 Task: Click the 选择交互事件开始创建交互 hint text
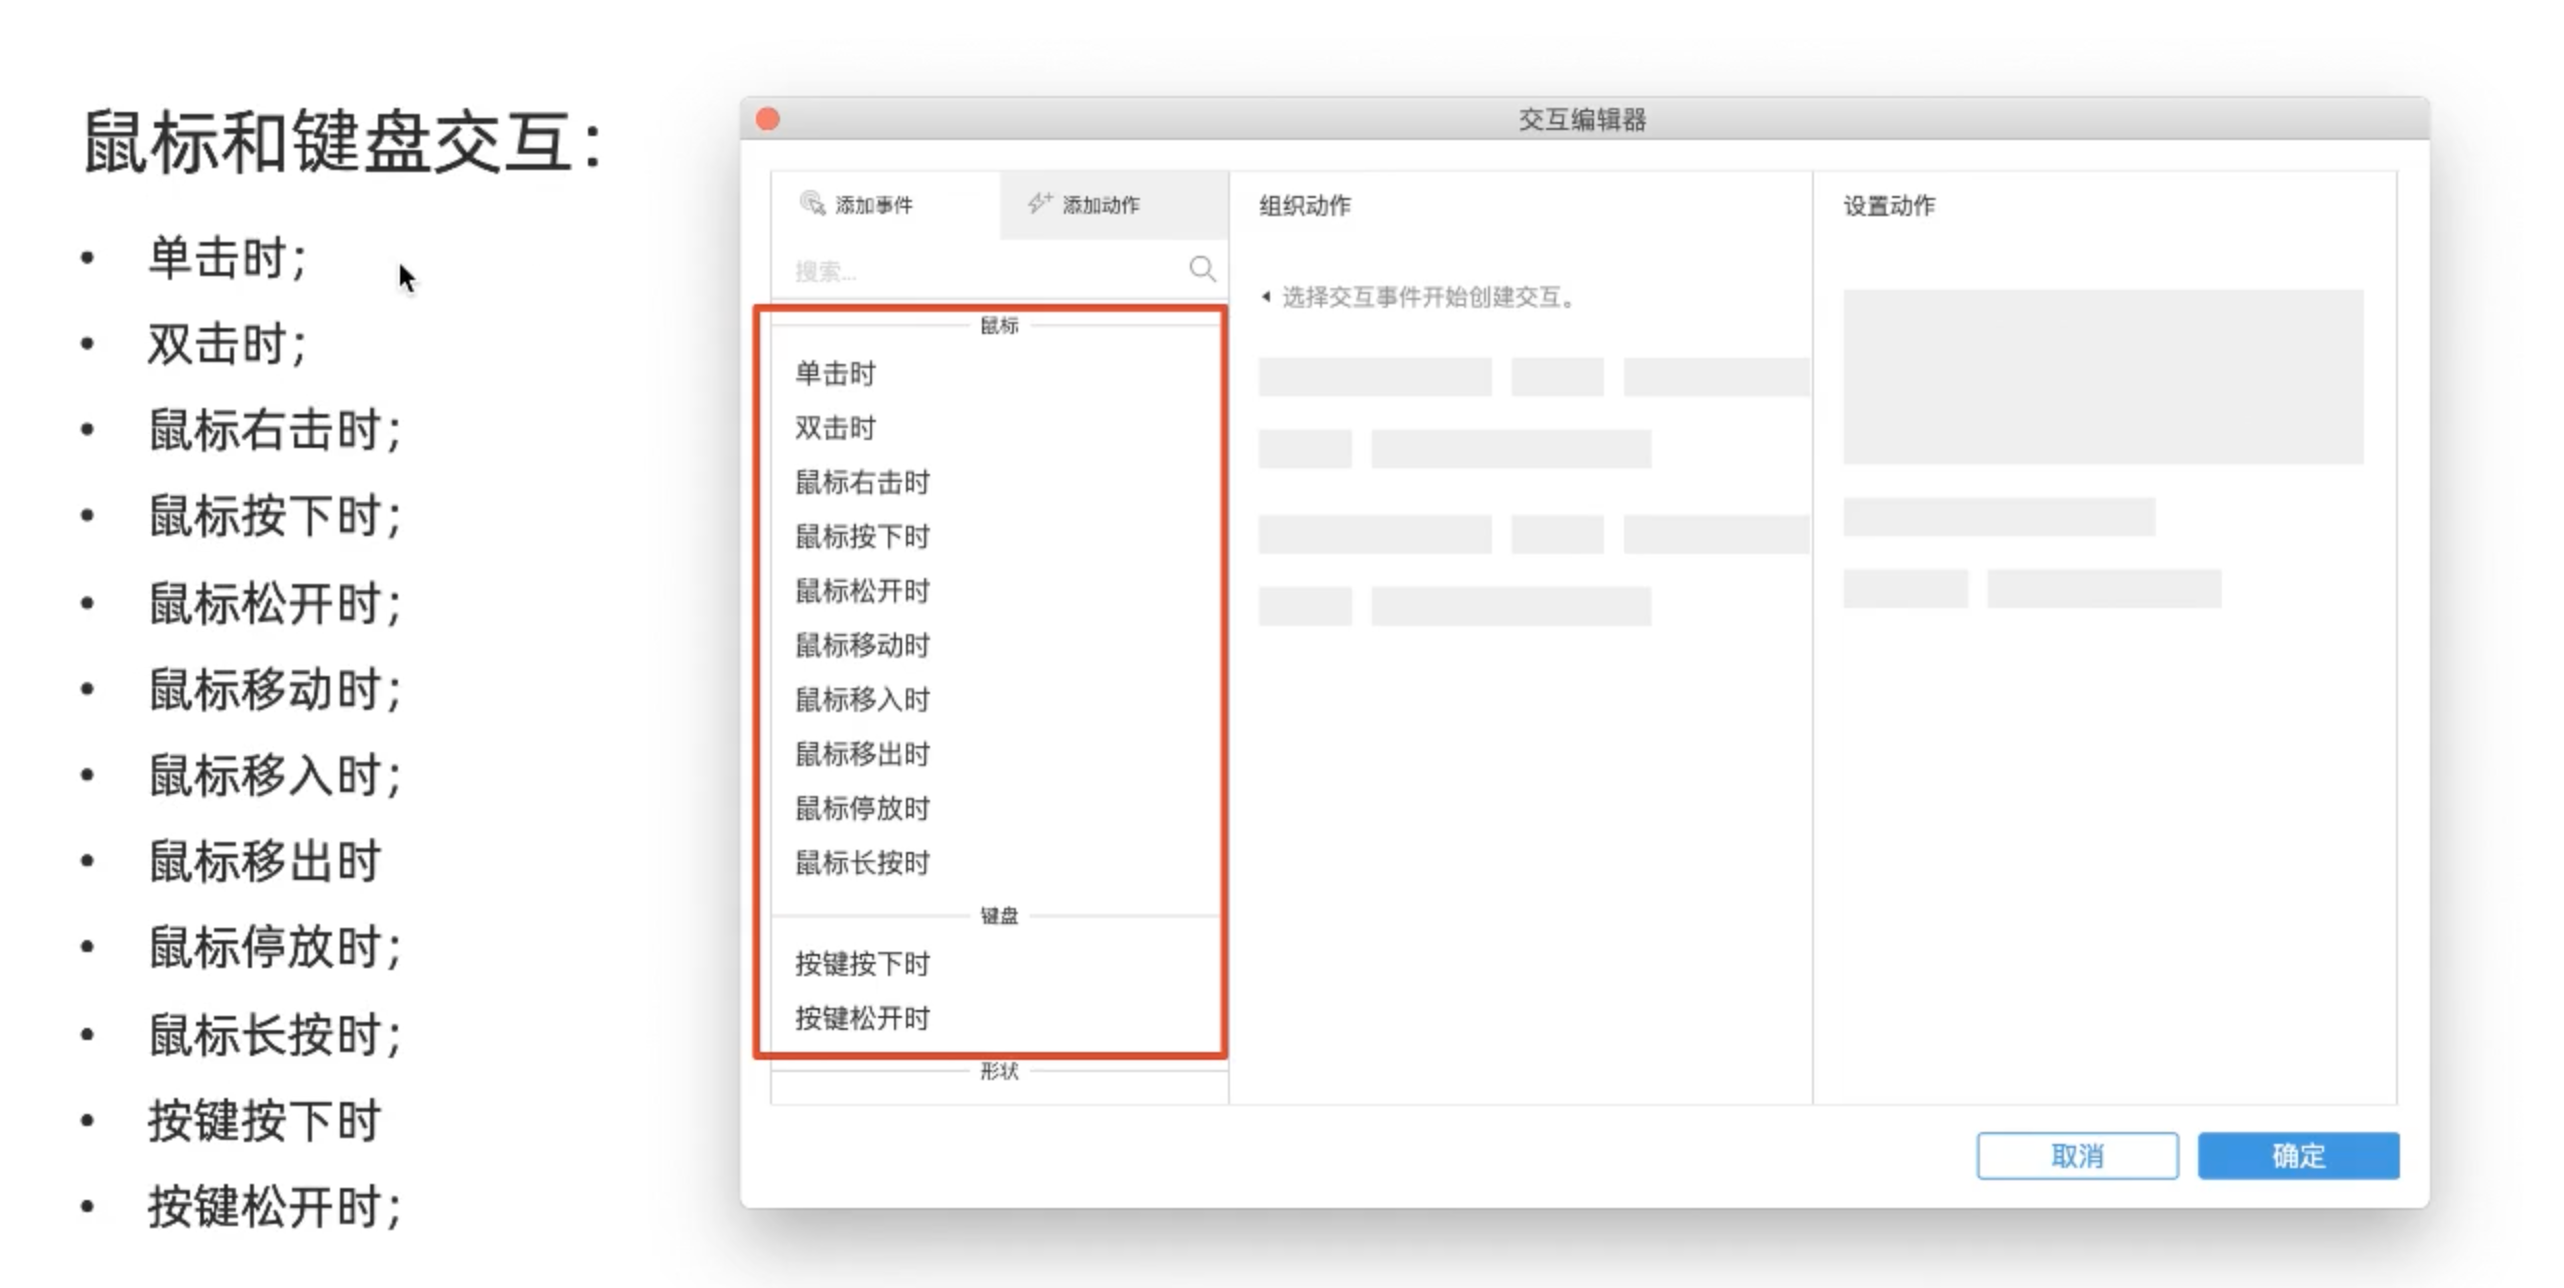[x=1428, y=297]
